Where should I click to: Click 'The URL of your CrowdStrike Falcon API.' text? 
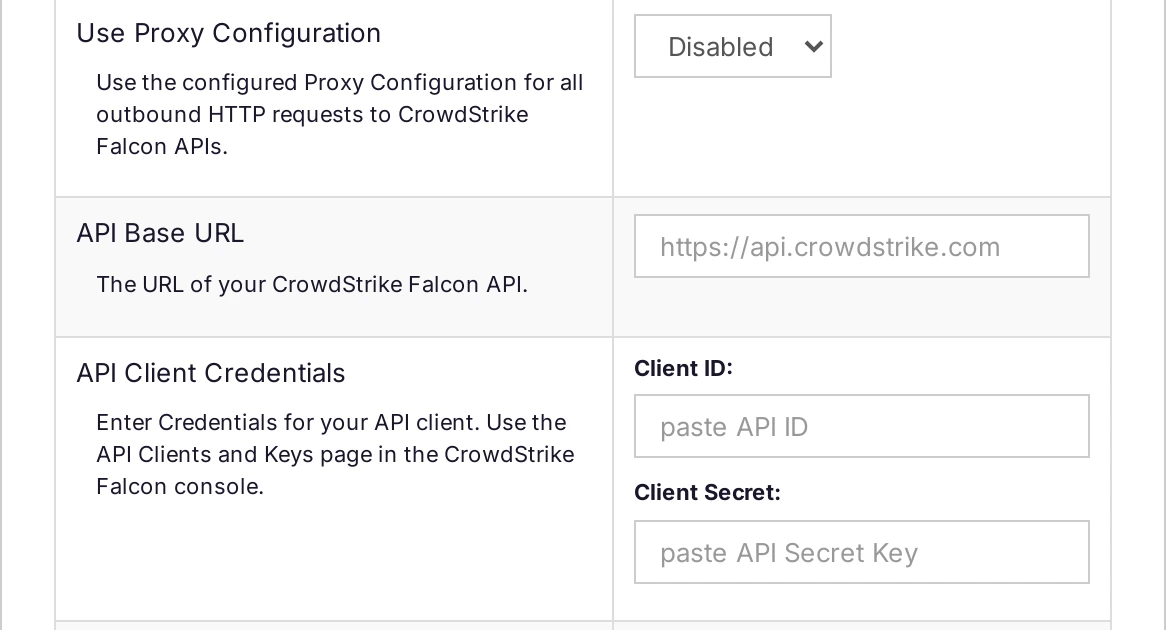(312, 285)
